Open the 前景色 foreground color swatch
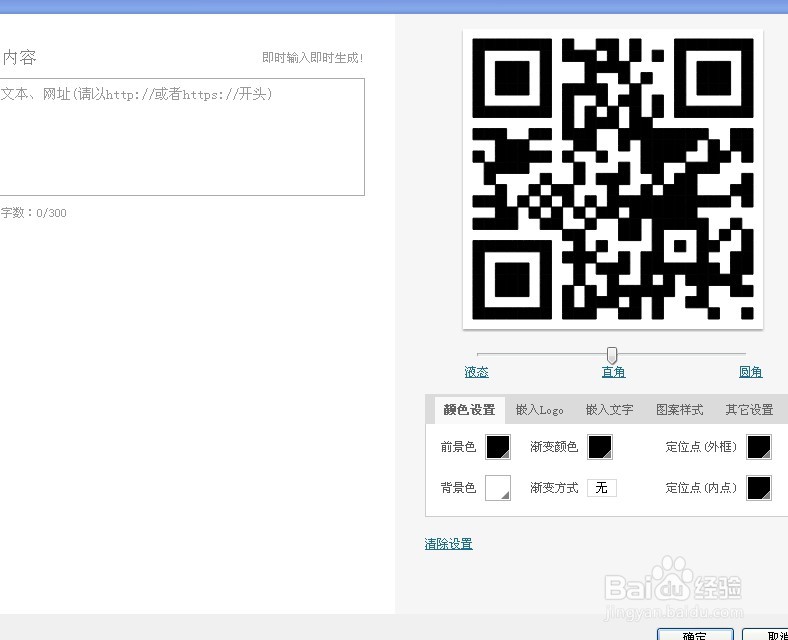Screen dimensions: 788x640 pos(498,447)
